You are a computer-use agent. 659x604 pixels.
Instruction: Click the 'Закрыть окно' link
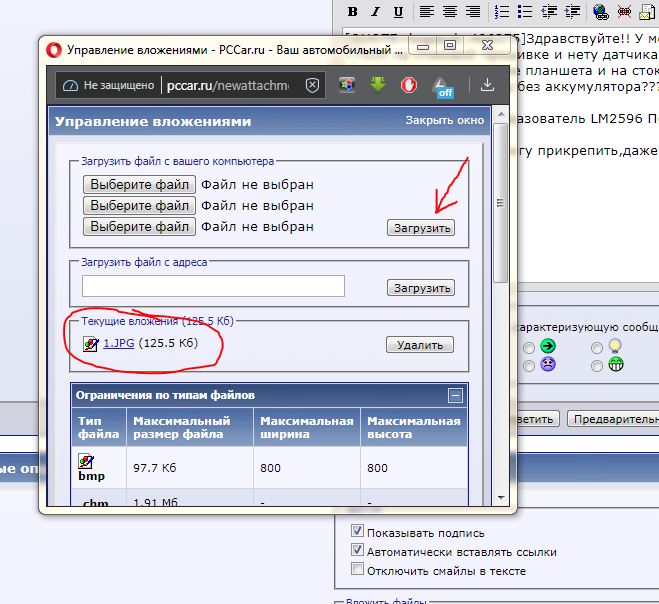(x=444, y=121)
